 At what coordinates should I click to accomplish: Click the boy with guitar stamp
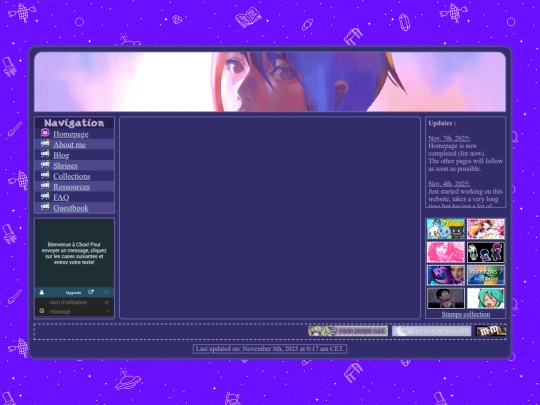click(446, 298)
